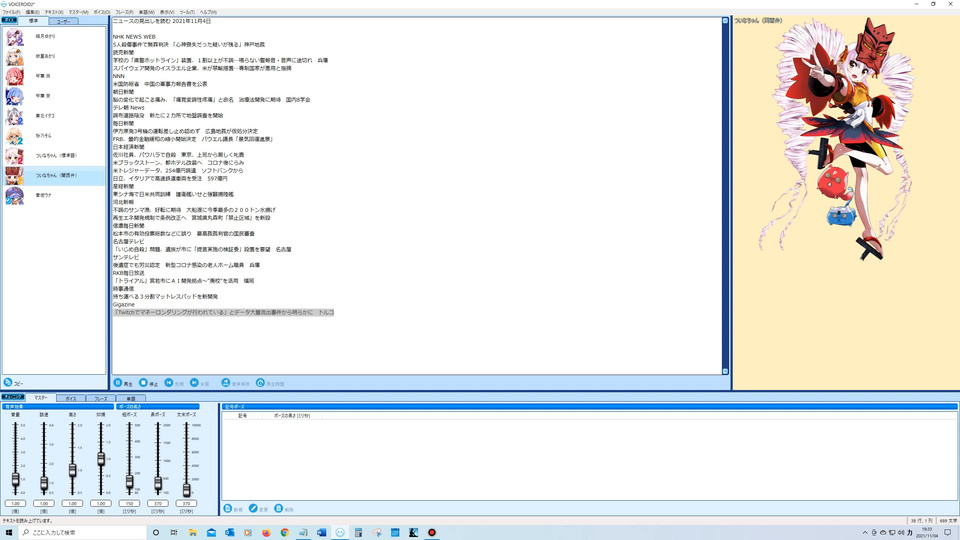Expand the system tray hidden icons
Viewport: 960px width, 540px height.
(x=864, y=533)
